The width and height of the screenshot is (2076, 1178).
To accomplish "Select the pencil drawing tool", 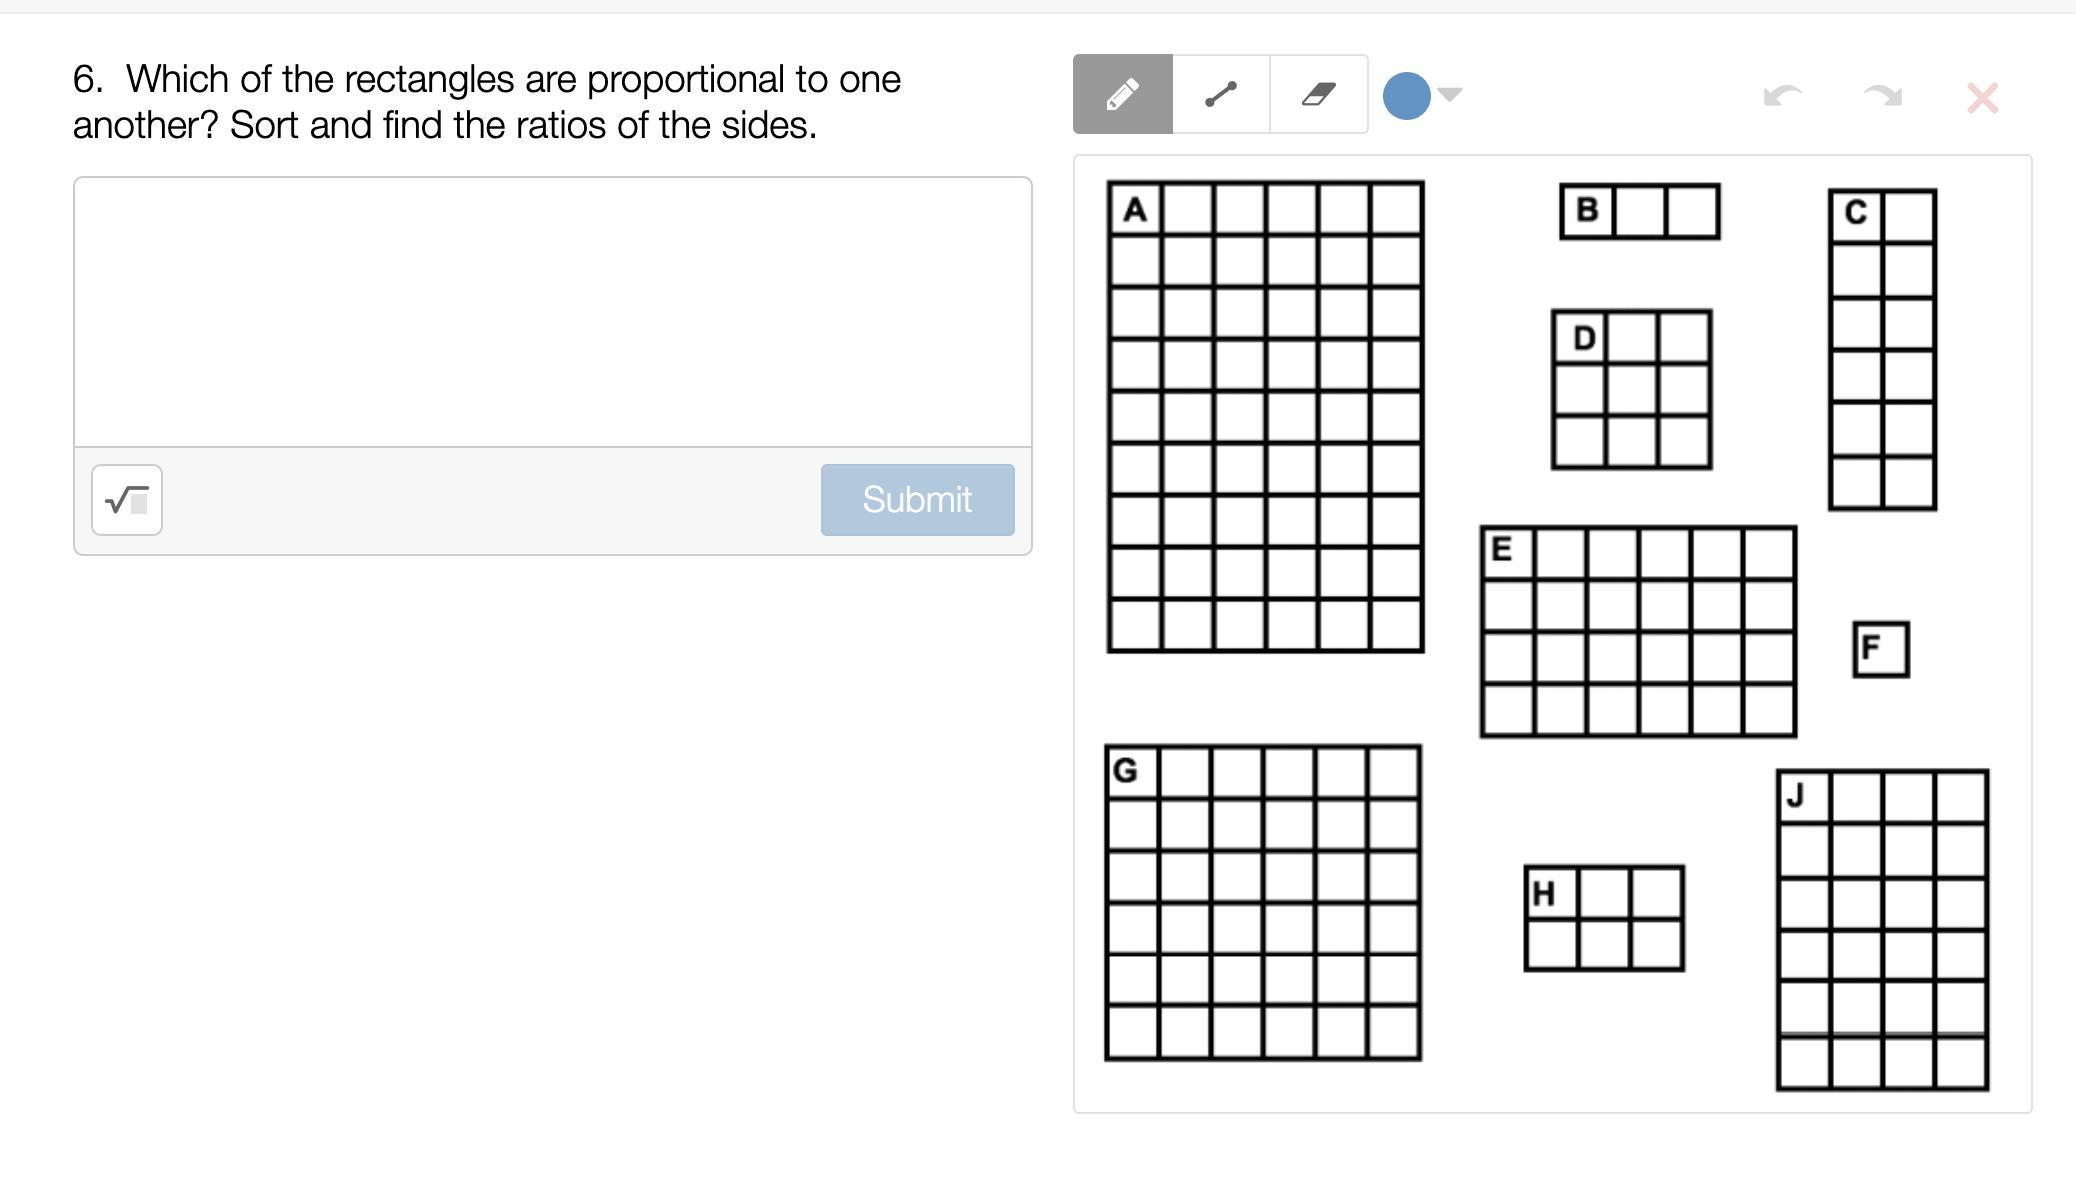I will tap(1122, 94).
